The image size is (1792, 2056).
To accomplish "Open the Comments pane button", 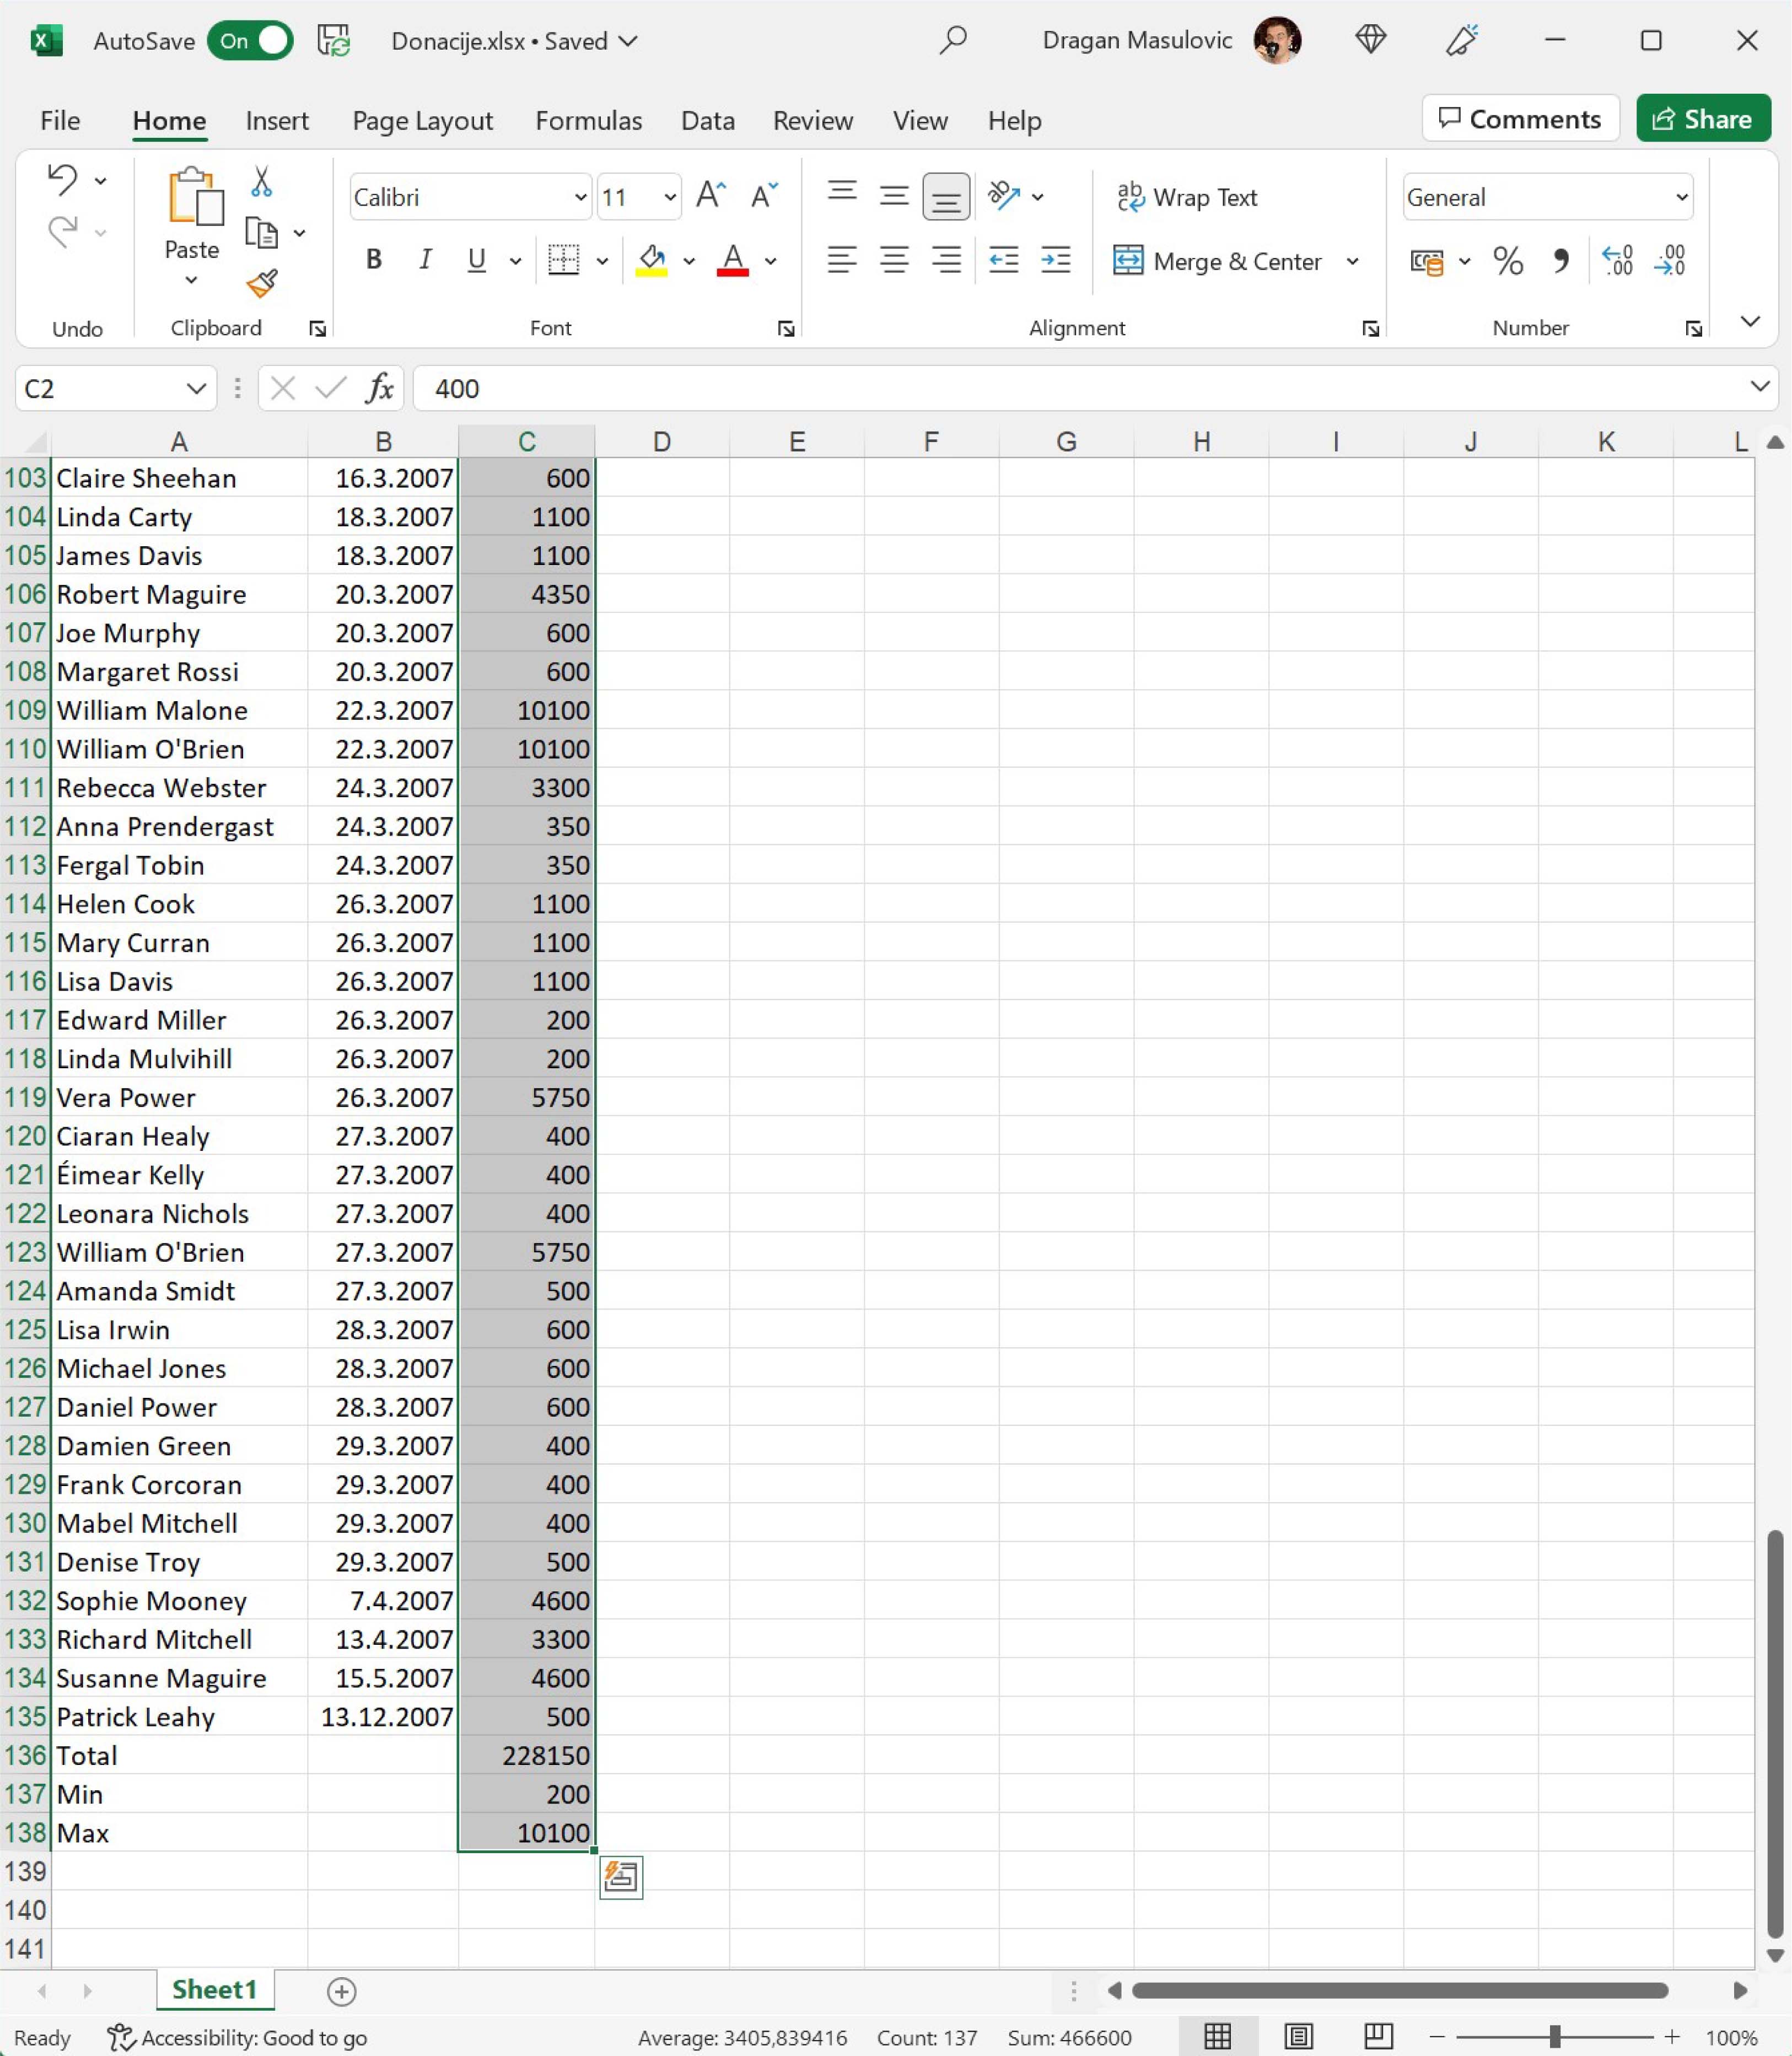I will click(x=1520, y=119).
